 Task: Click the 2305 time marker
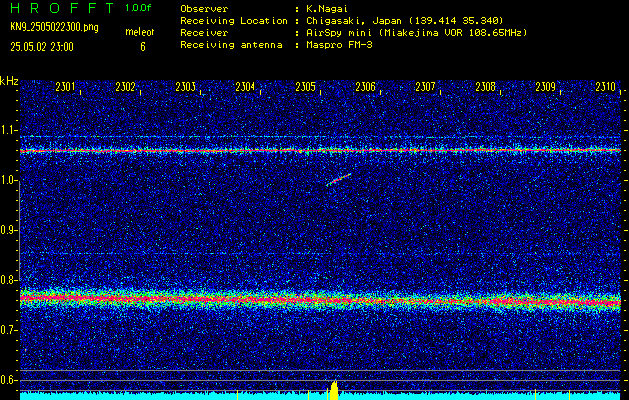click(305, 87)
